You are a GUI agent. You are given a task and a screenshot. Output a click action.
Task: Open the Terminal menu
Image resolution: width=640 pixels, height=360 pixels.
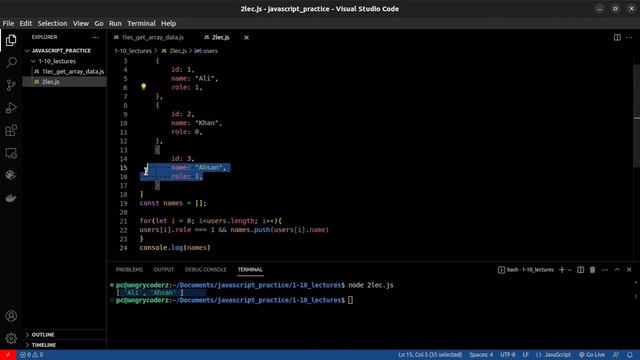[141, 23]
